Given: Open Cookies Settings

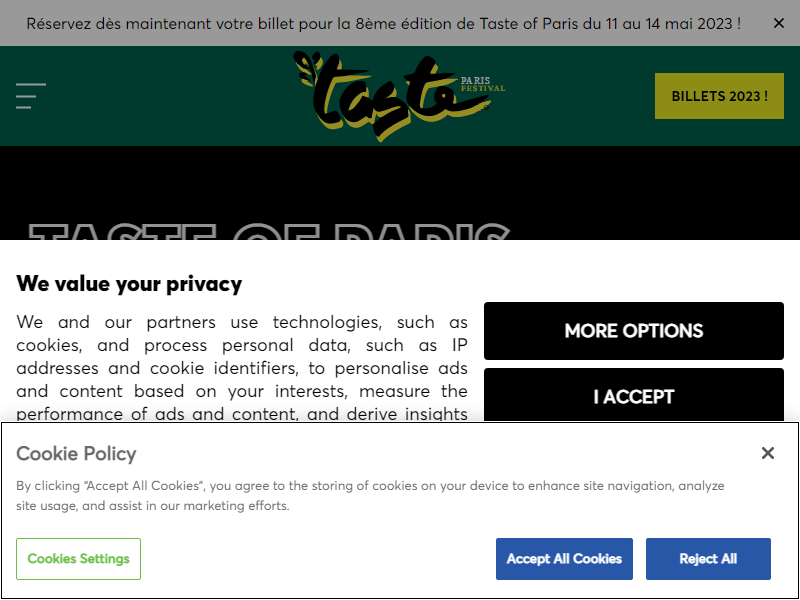Looking at the screenshot, I should coord(78,559).
